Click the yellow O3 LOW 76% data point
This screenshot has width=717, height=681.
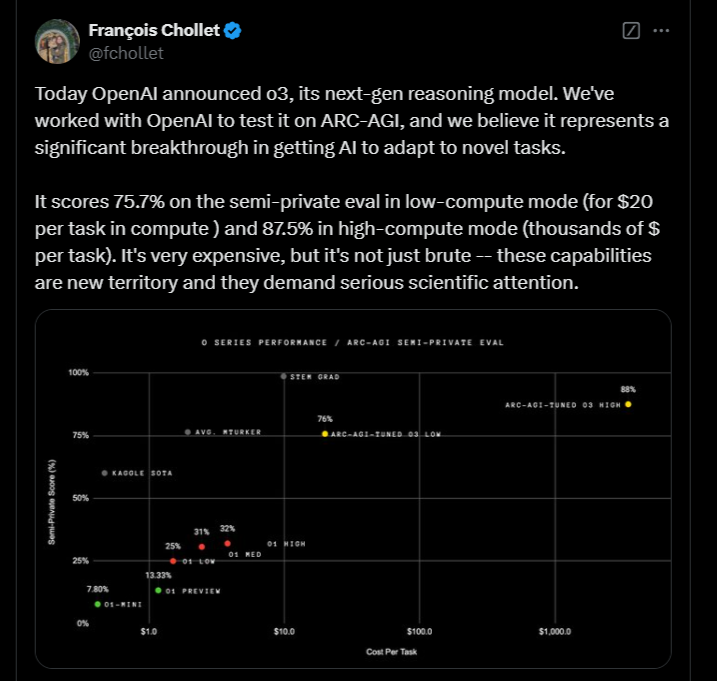pos(325,434)
